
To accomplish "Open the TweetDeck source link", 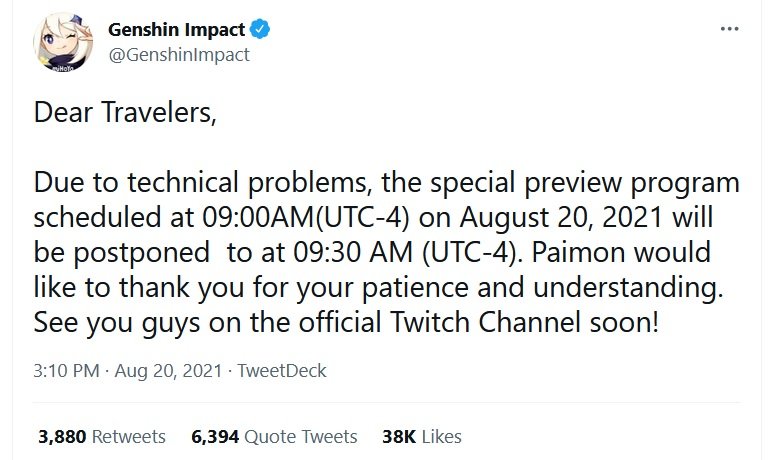I will (282, 371).
